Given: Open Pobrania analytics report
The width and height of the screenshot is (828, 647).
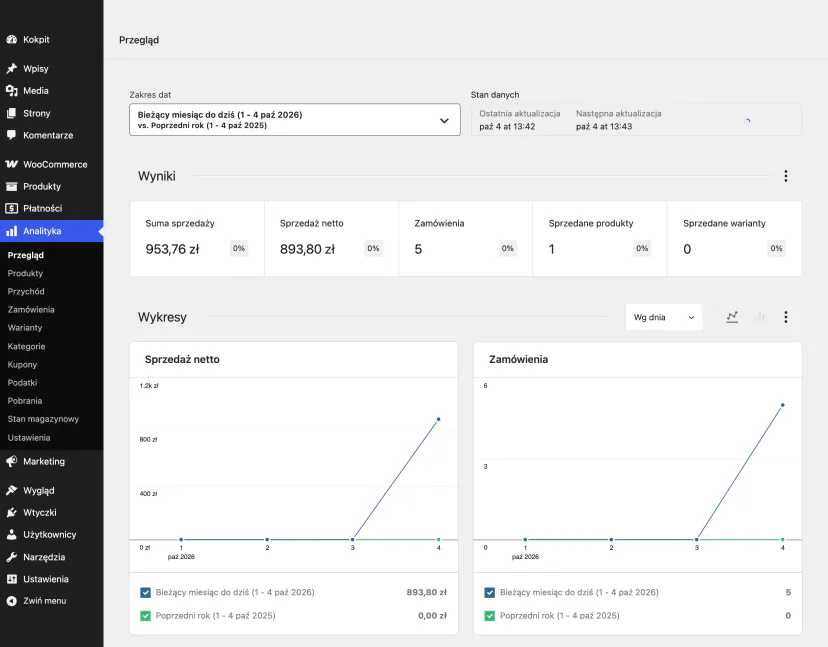Looking at the screenshot, I should (25, 401).
